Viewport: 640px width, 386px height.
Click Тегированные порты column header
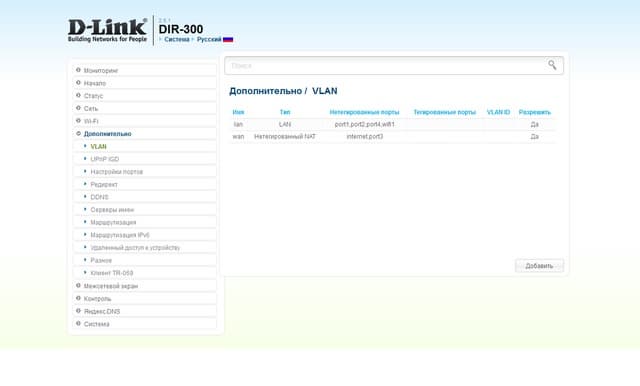[444, 112]
